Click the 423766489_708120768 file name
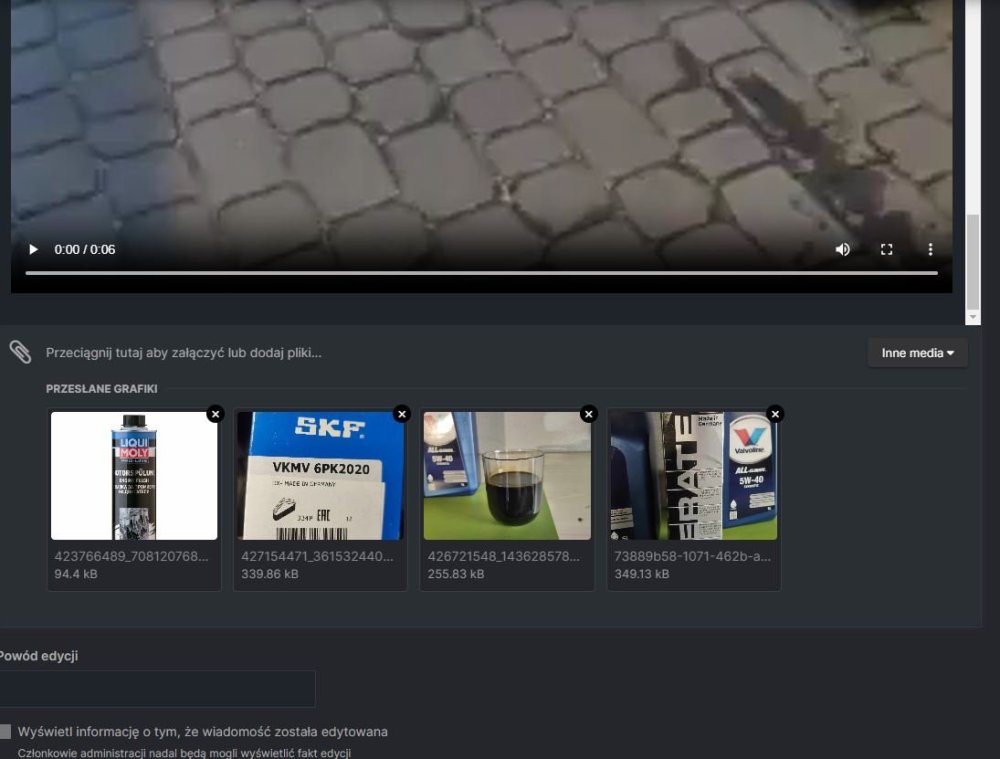Screen dimensions: 1000x759 pos(131,556)
